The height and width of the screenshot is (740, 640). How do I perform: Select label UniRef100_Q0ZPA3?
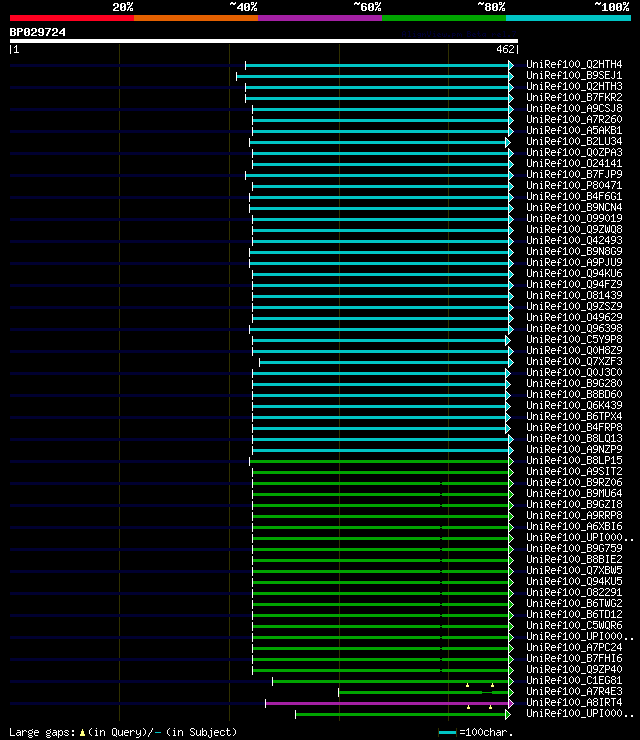pyautogui.click(x=574, y=152)
